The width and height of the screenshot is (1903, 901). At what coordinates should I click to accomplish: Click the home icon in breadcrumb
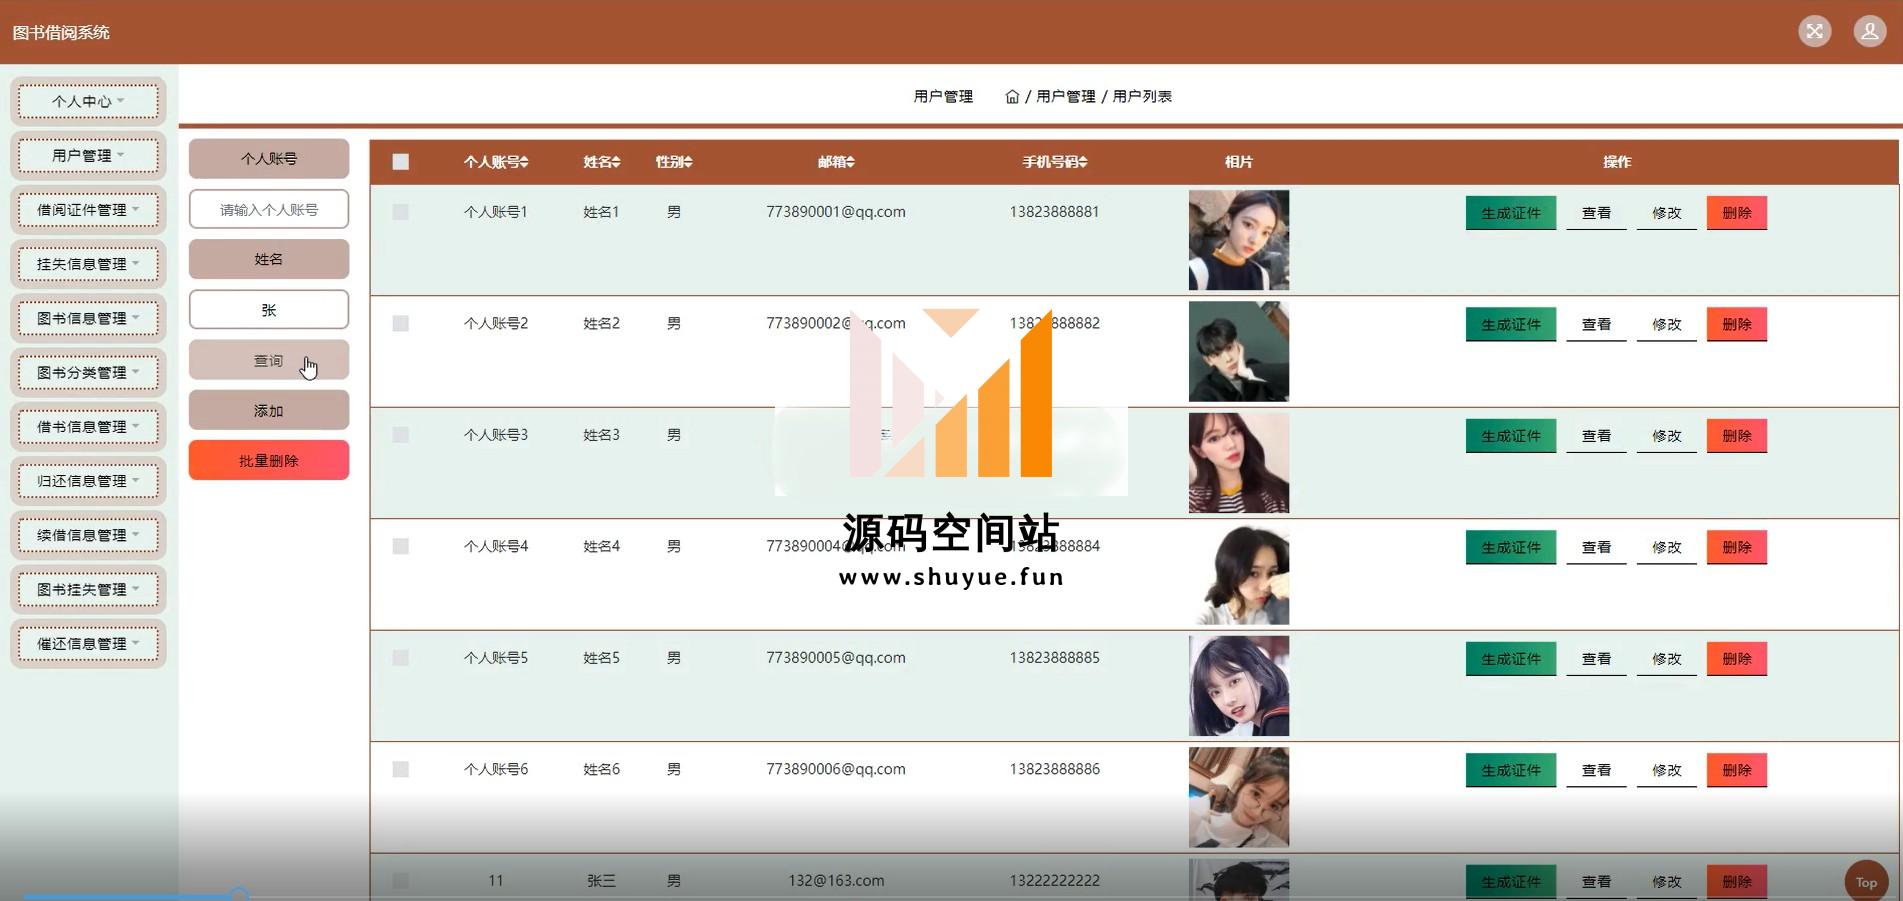[x=1012, y=97]
